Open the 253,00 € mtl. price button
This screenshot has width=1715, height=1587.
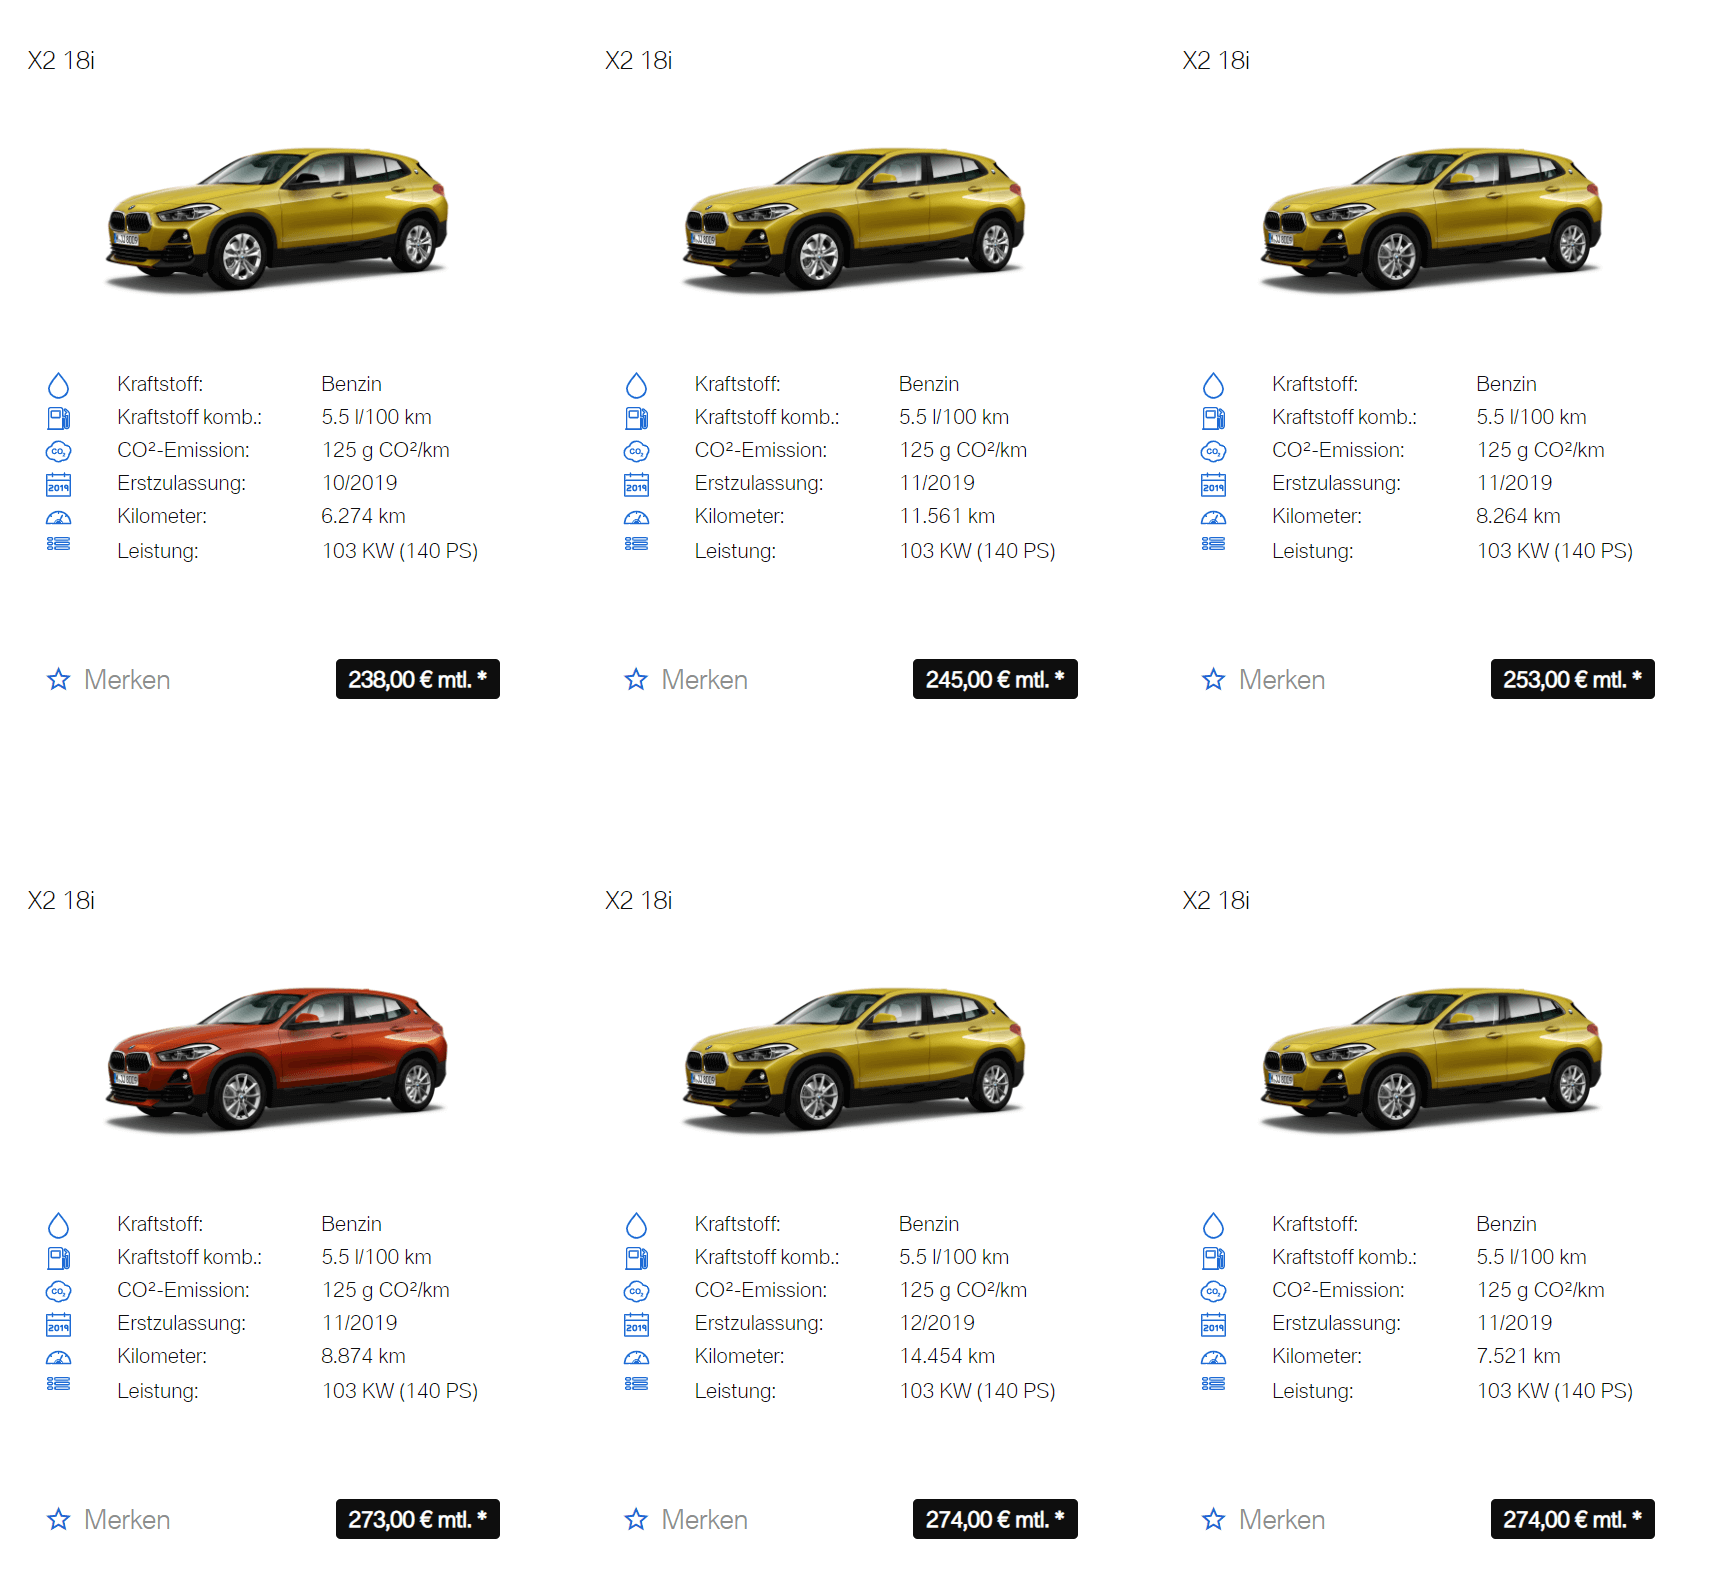click(1572, 679)
